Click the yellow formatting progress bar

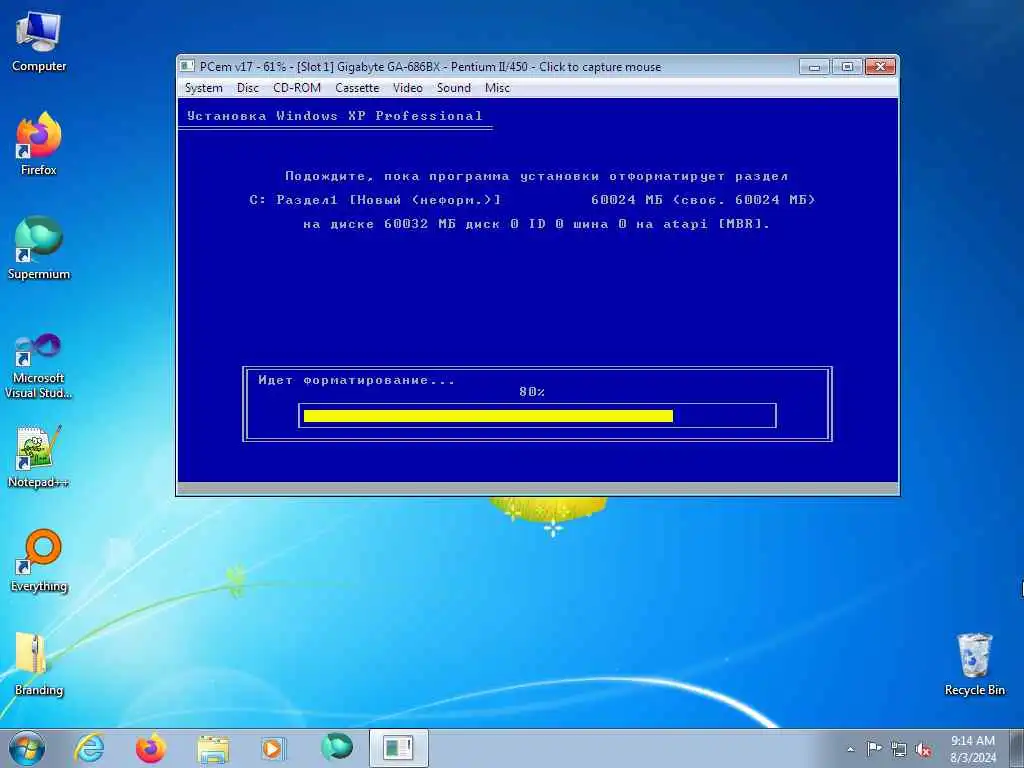488,416
